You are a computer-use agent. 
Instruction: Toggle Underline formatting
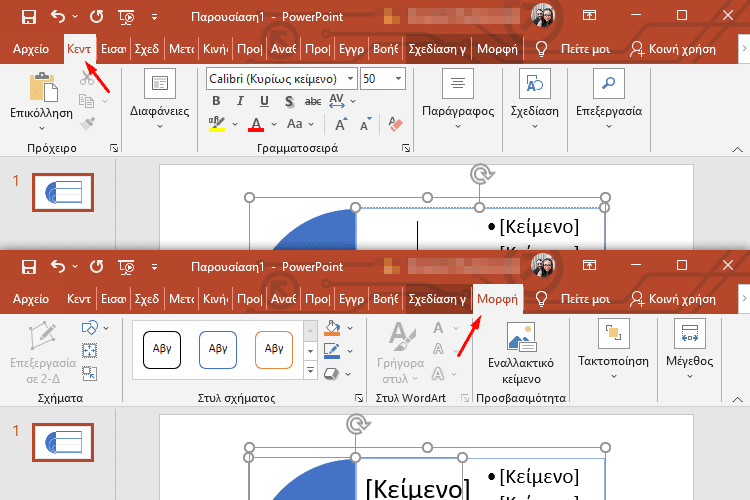point(264,101)
